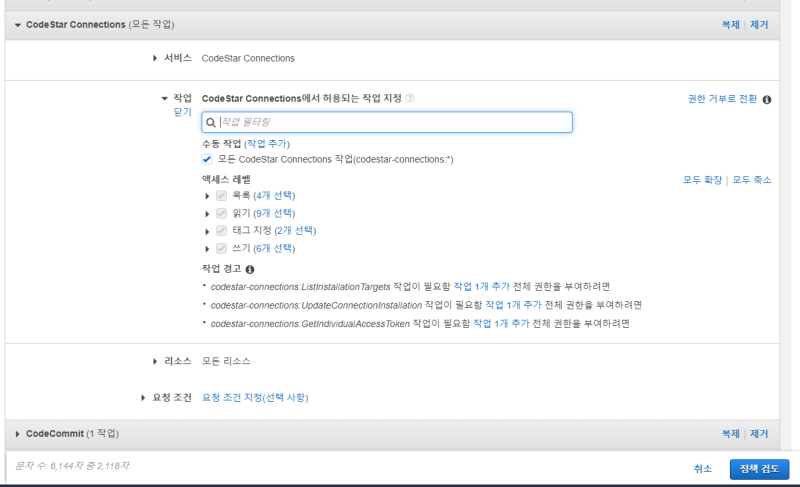Click 복제 for CodeStar Connections

pyautogui.click(x=731, y=24)
